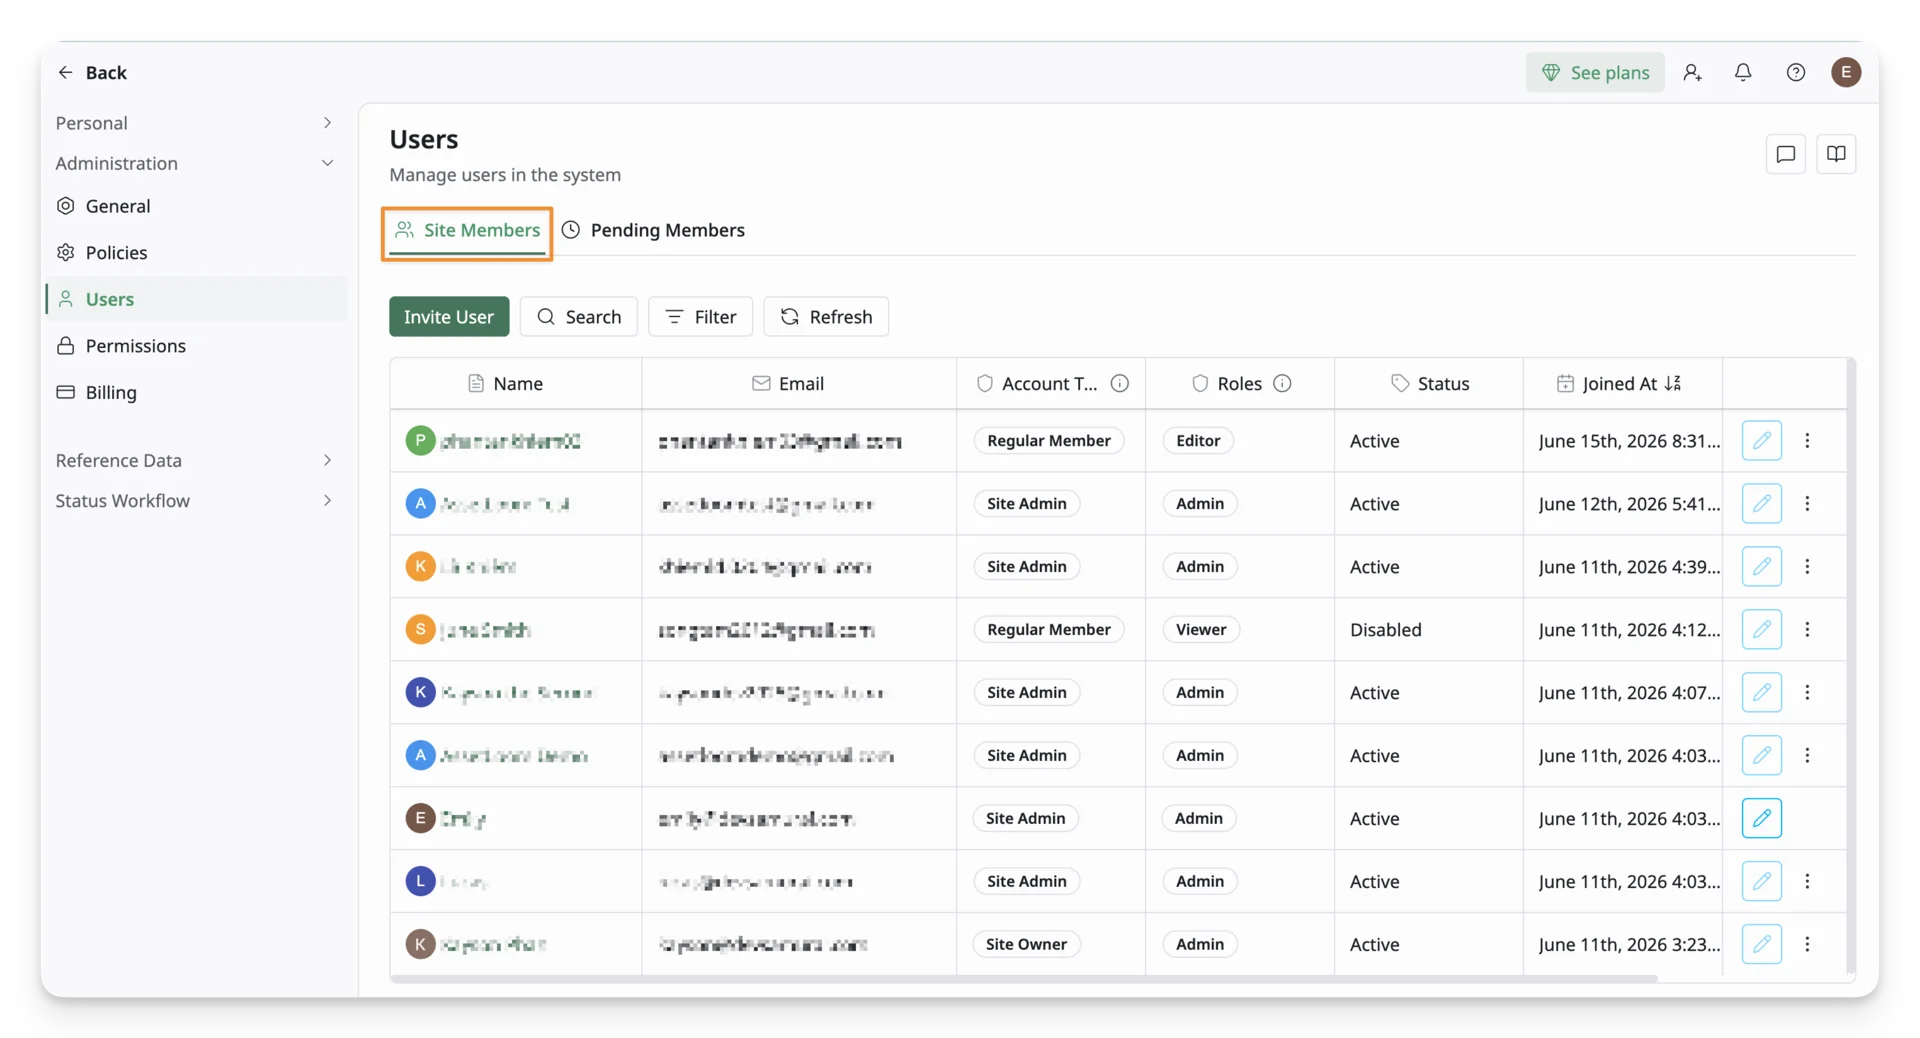Open more options for the Disabled user
This screenshot has height=1038, width=1920.
[1807, 629]
